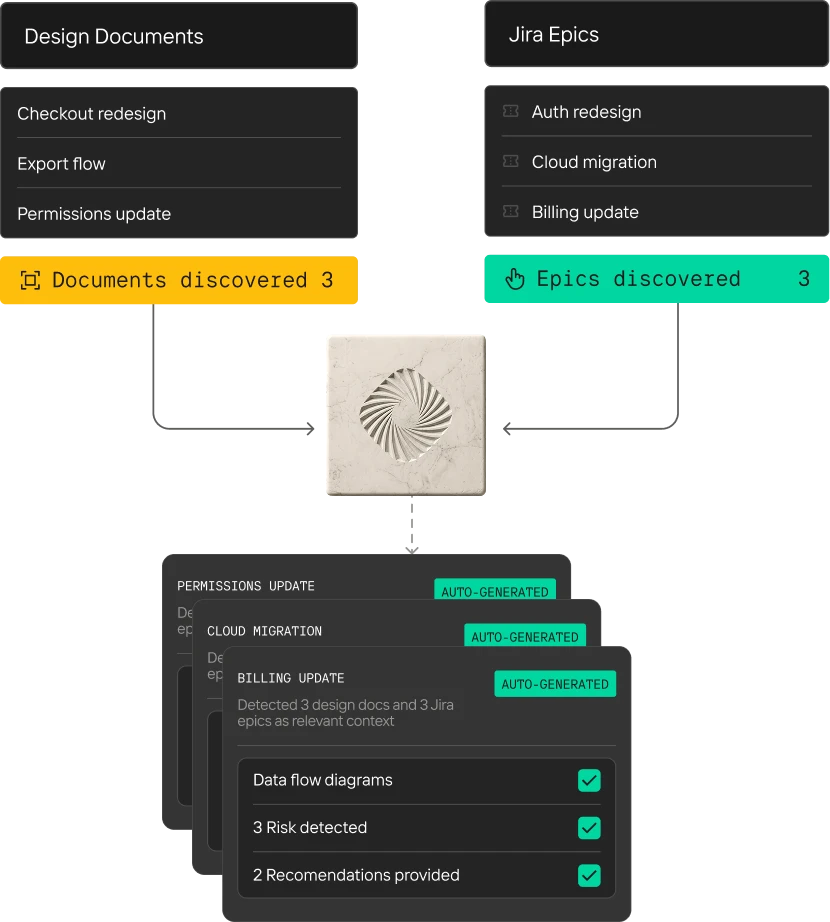Open the Design Documents header
The image size is (830, 922).
click(x=179, y=36)
